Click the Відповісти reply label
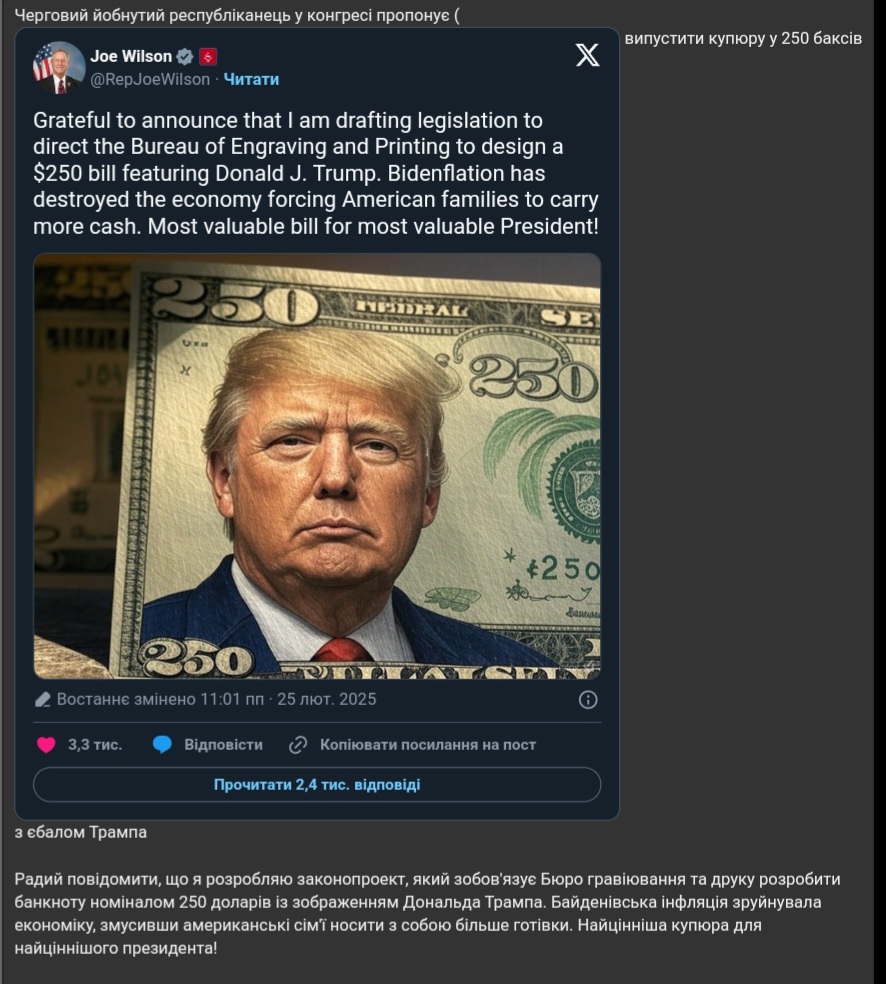This screenshot has height=984, width=886. click(x=223, y=745)
